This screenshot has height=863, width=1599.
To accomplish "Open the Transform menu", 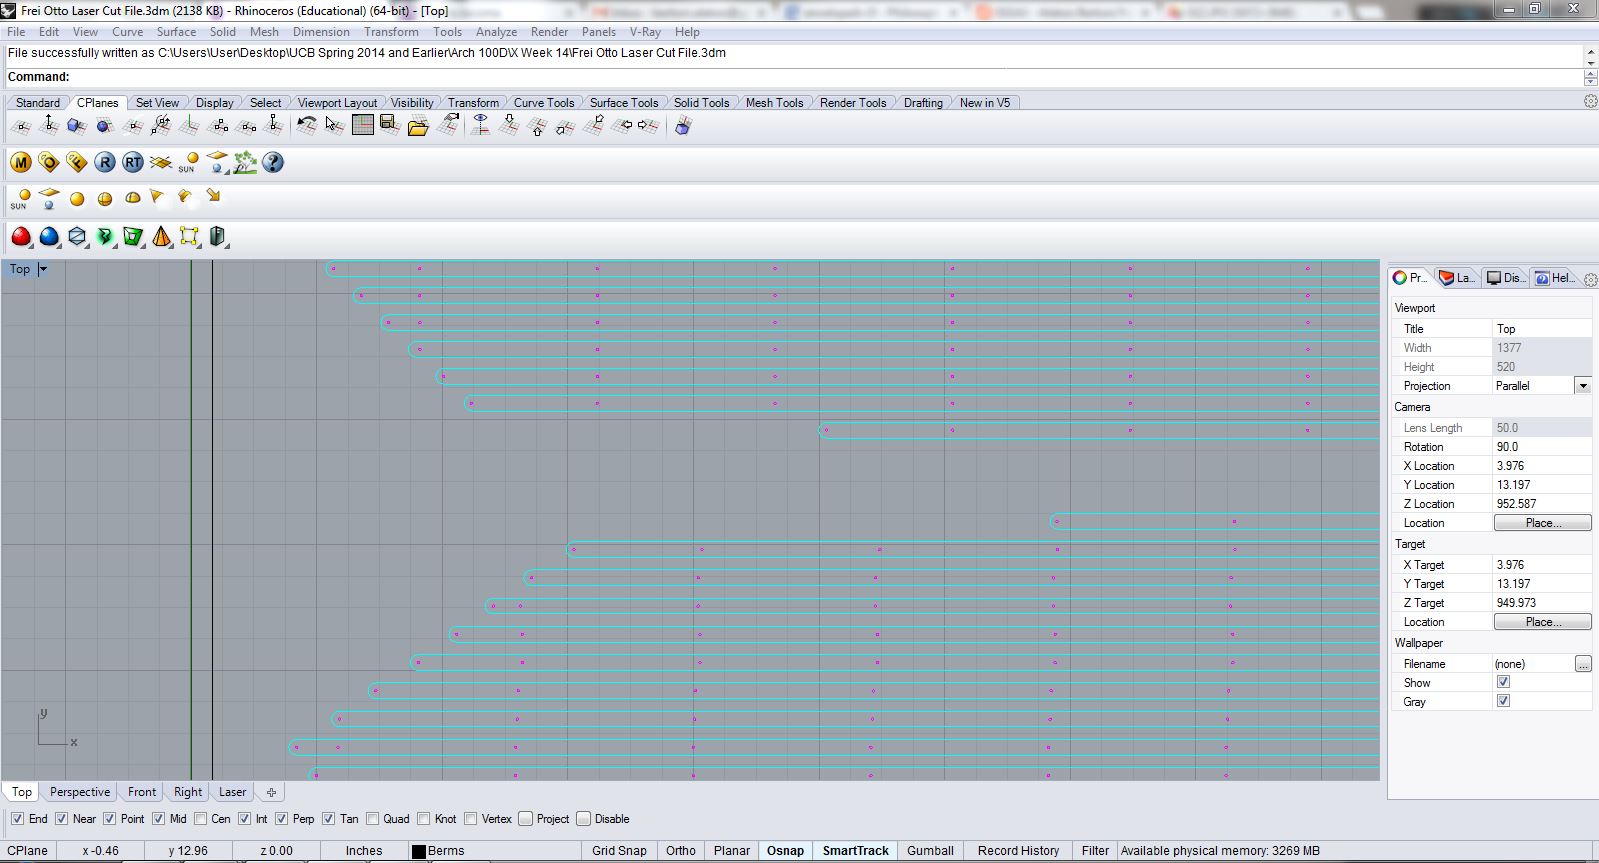I will tap(391, 32).
